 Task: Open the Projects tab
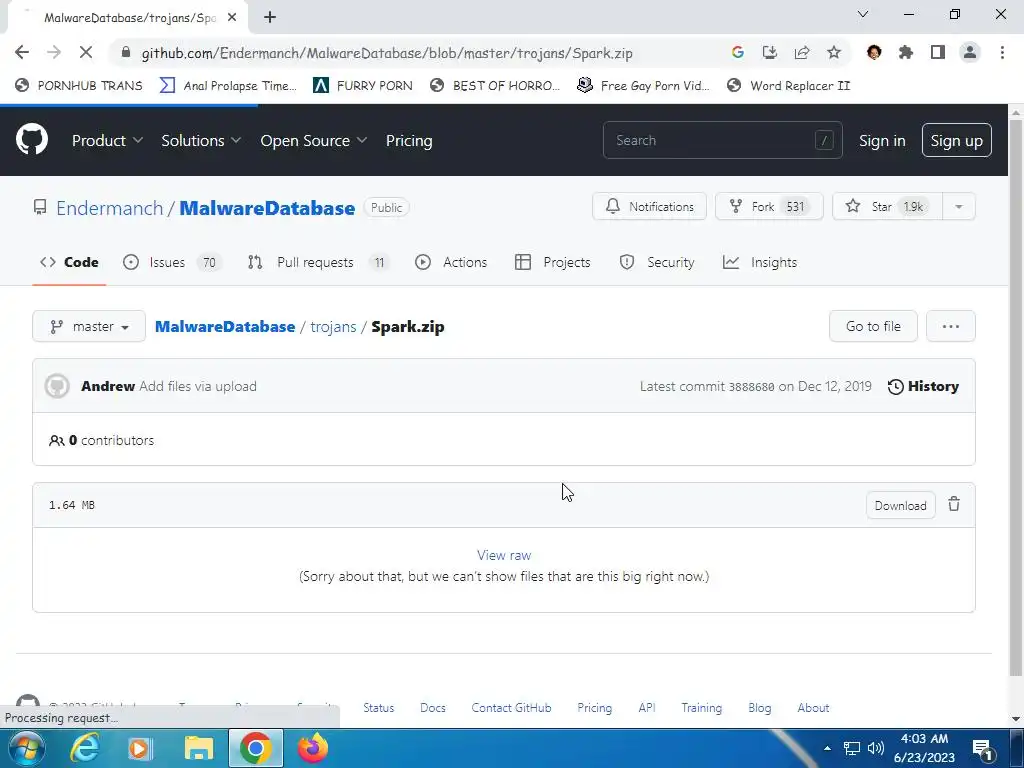point(552,262)
